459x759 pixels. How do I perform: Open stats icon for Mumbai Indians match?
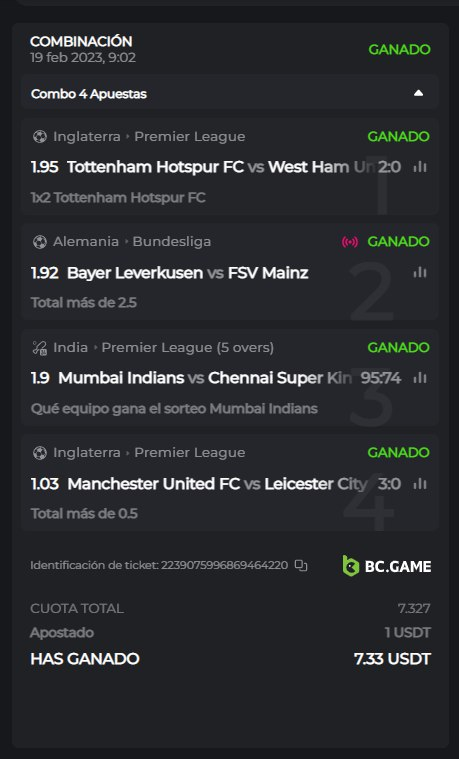[420, 378]
